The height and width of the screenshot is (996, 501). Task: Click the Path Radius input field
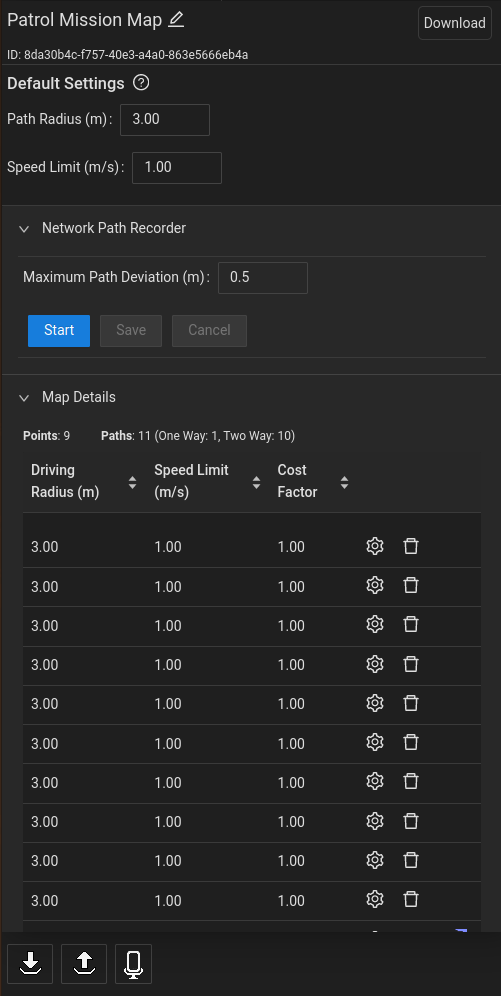coord(165,119)
